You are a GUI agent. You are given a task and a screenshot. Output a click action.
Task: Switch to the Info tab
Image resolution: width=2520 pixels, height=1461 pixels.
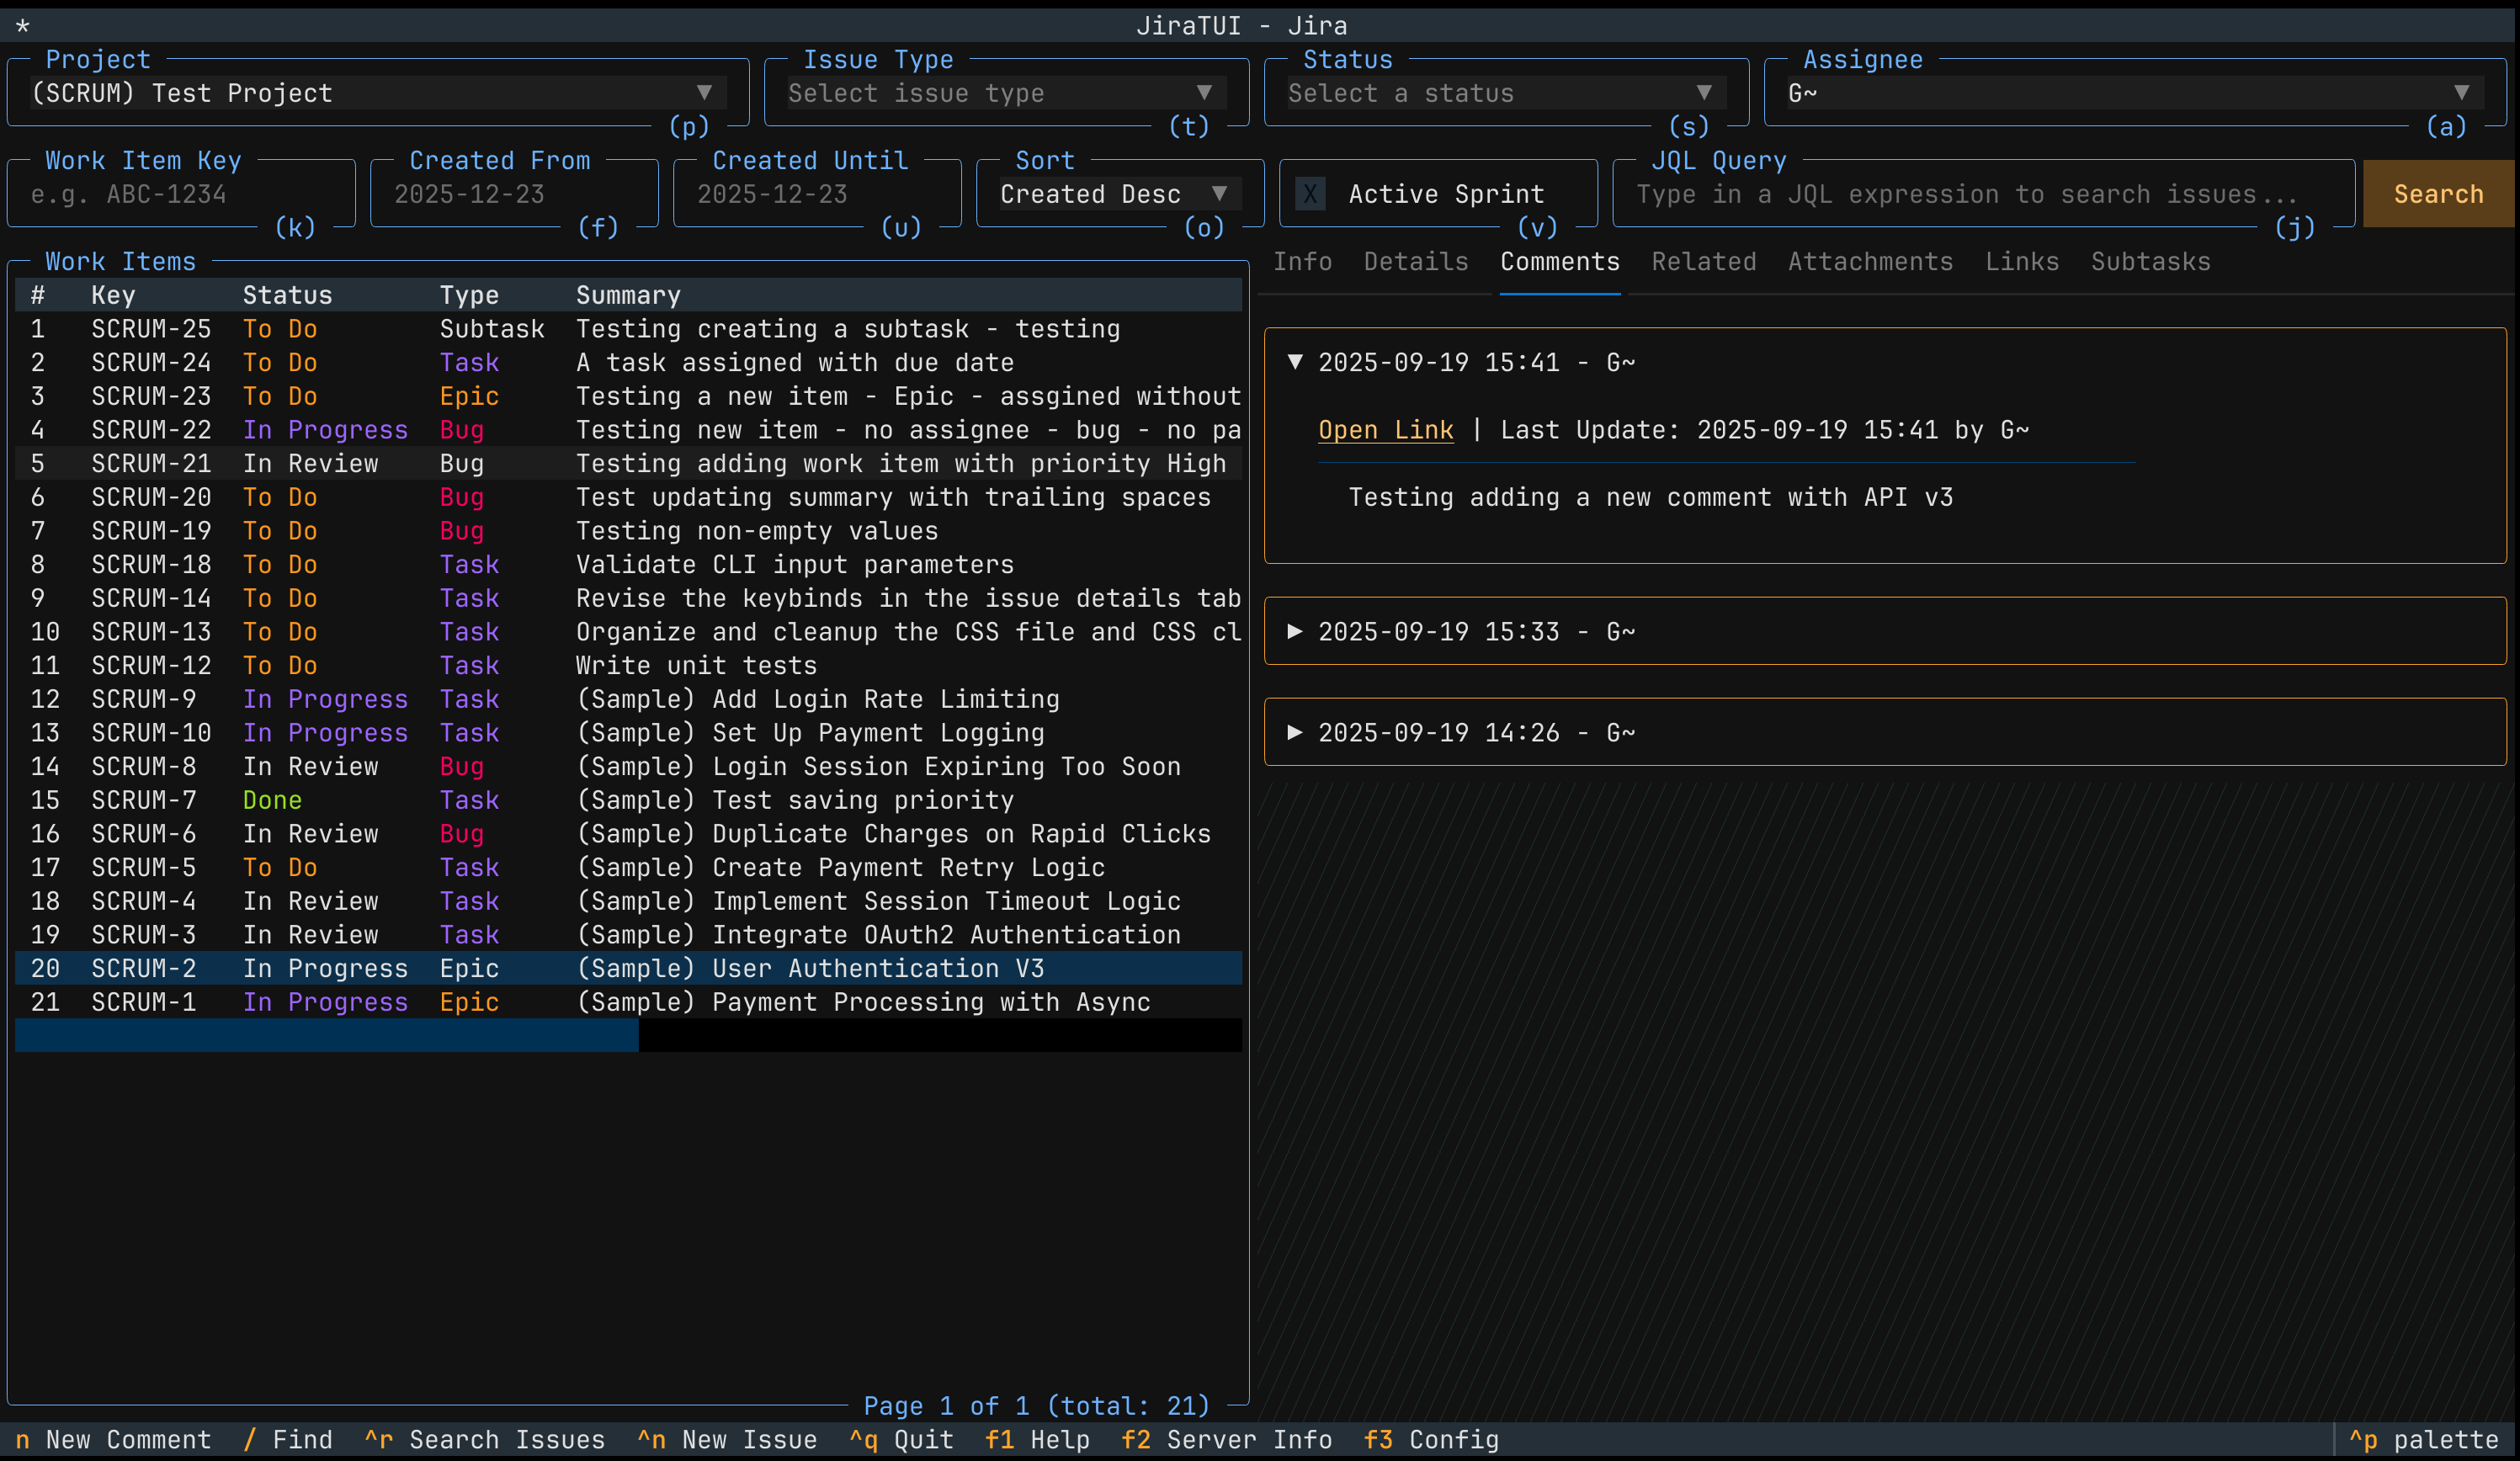pos(1302,262)
